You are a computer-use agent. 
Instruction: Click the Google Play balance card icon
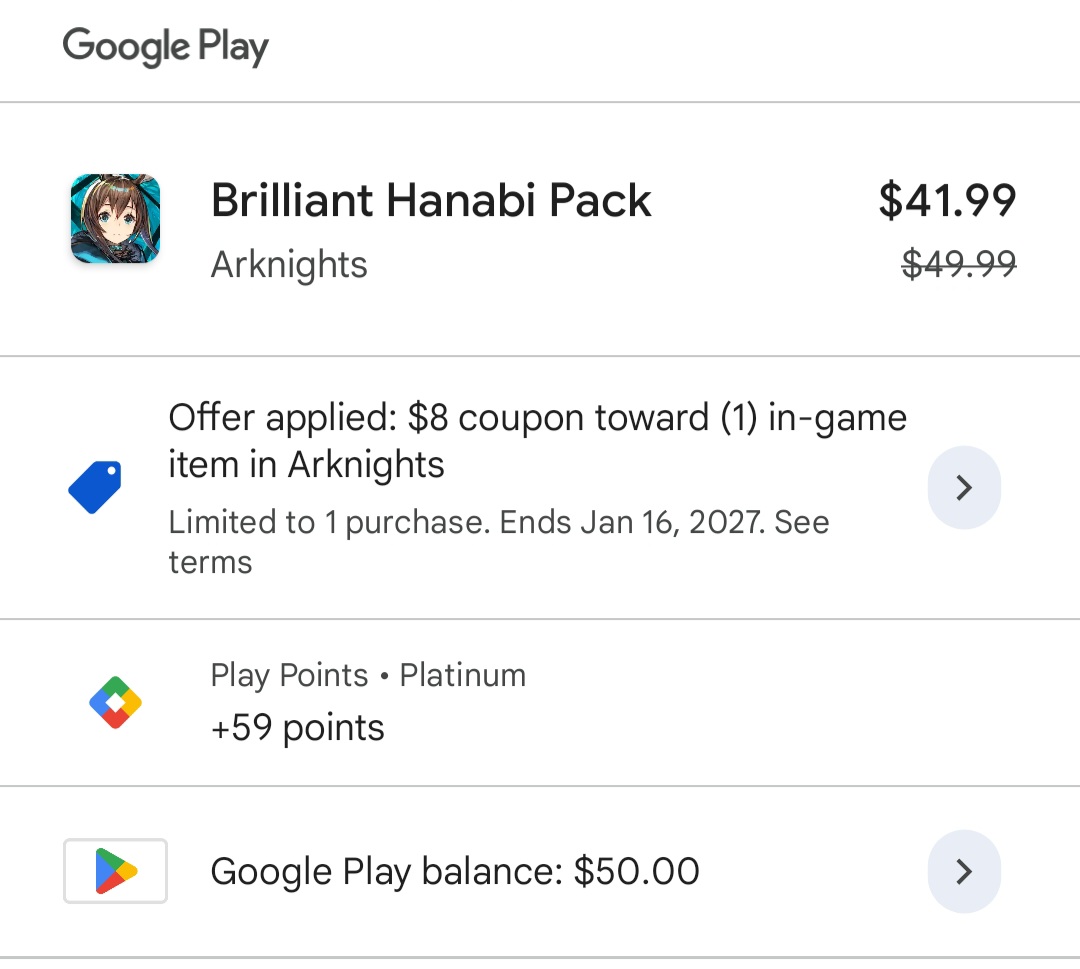pyautogui.click(x=115, y=871)
